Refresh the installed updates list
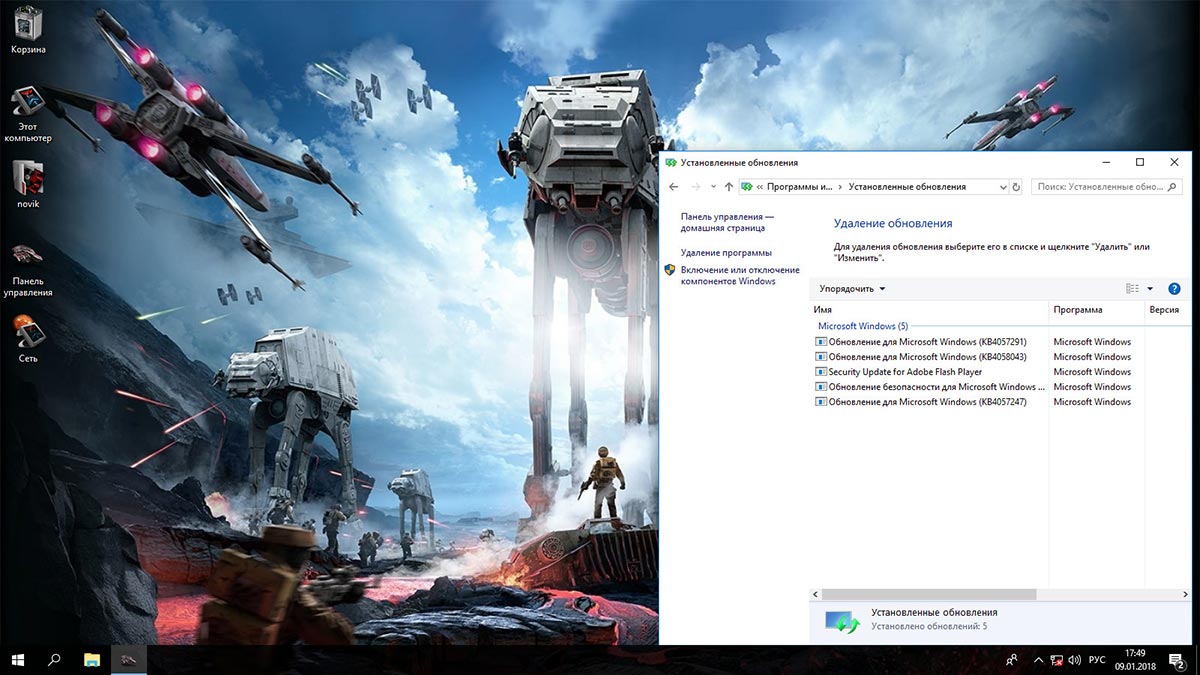Screen dimensions: 1200x675 click(x=1017, y=187)
